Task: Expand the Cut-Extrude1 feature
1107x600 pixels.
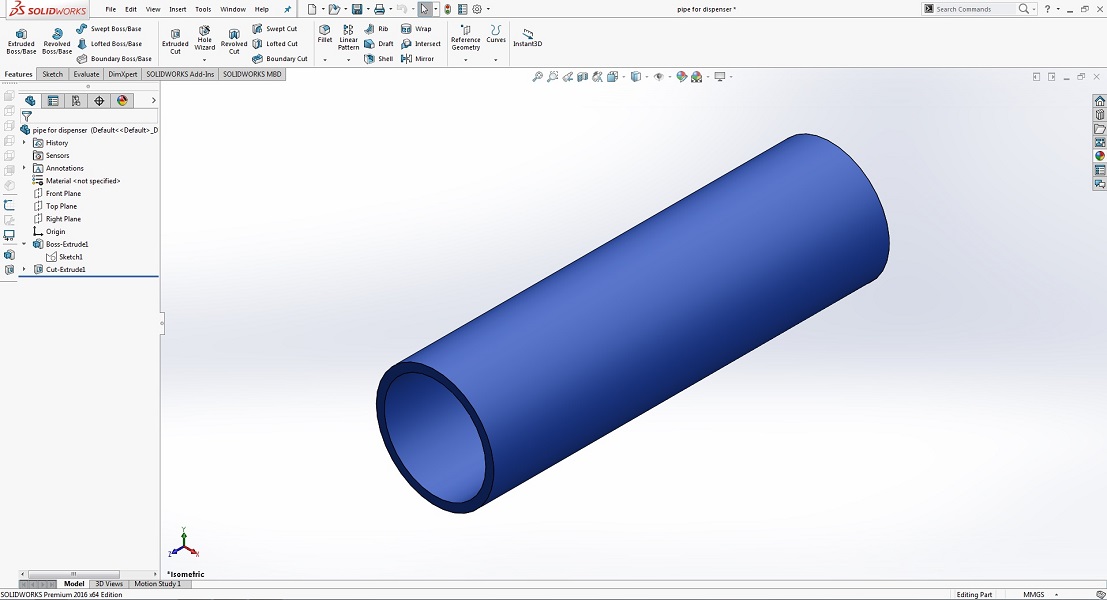Action: tap(24, 270)
